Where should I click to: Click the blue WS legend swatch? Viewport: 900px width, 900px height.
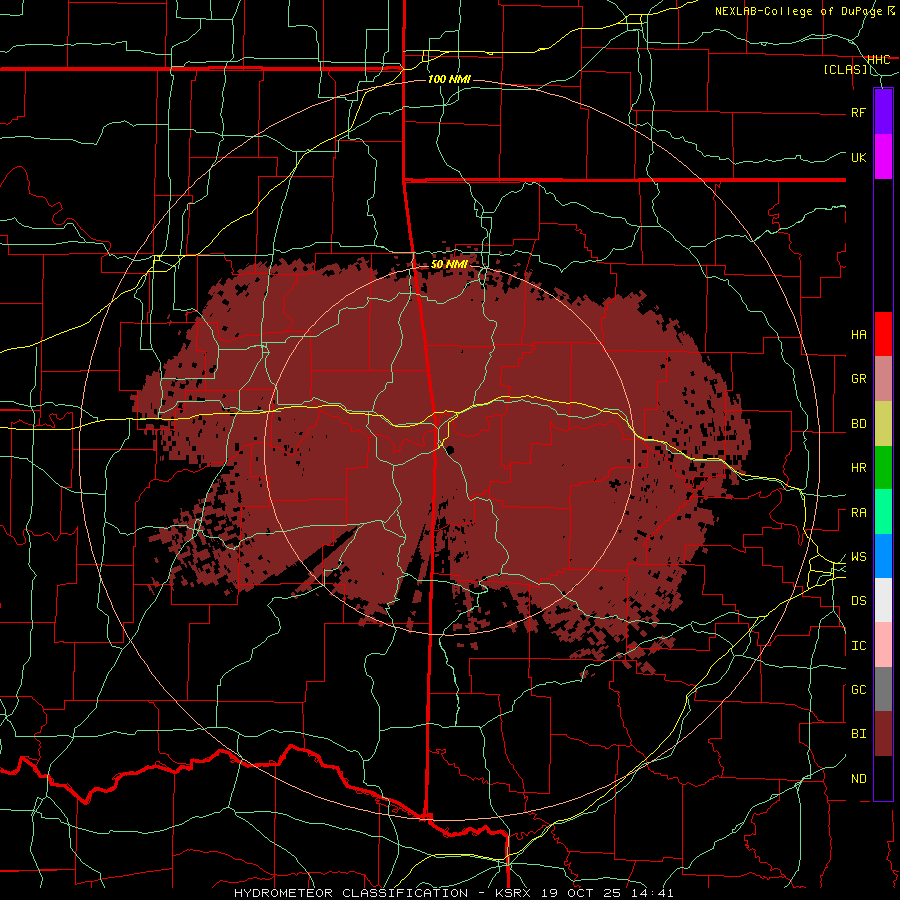tap(883, 556)
